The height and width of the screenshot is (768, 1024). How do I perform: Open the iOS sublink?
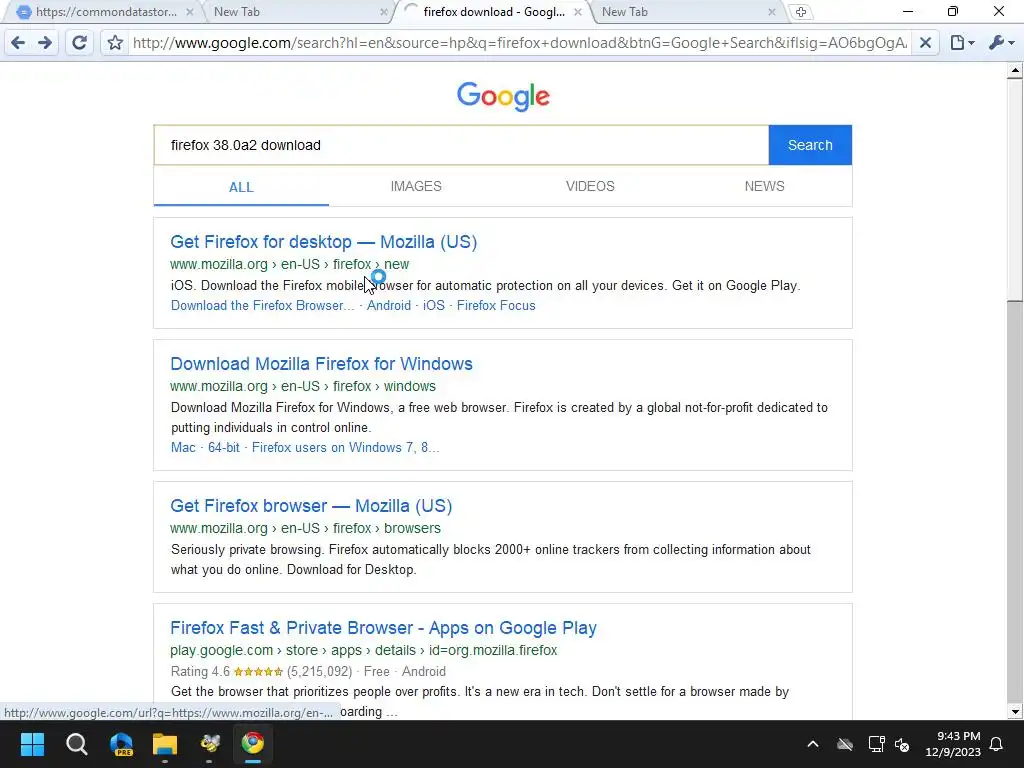point(434,306)
